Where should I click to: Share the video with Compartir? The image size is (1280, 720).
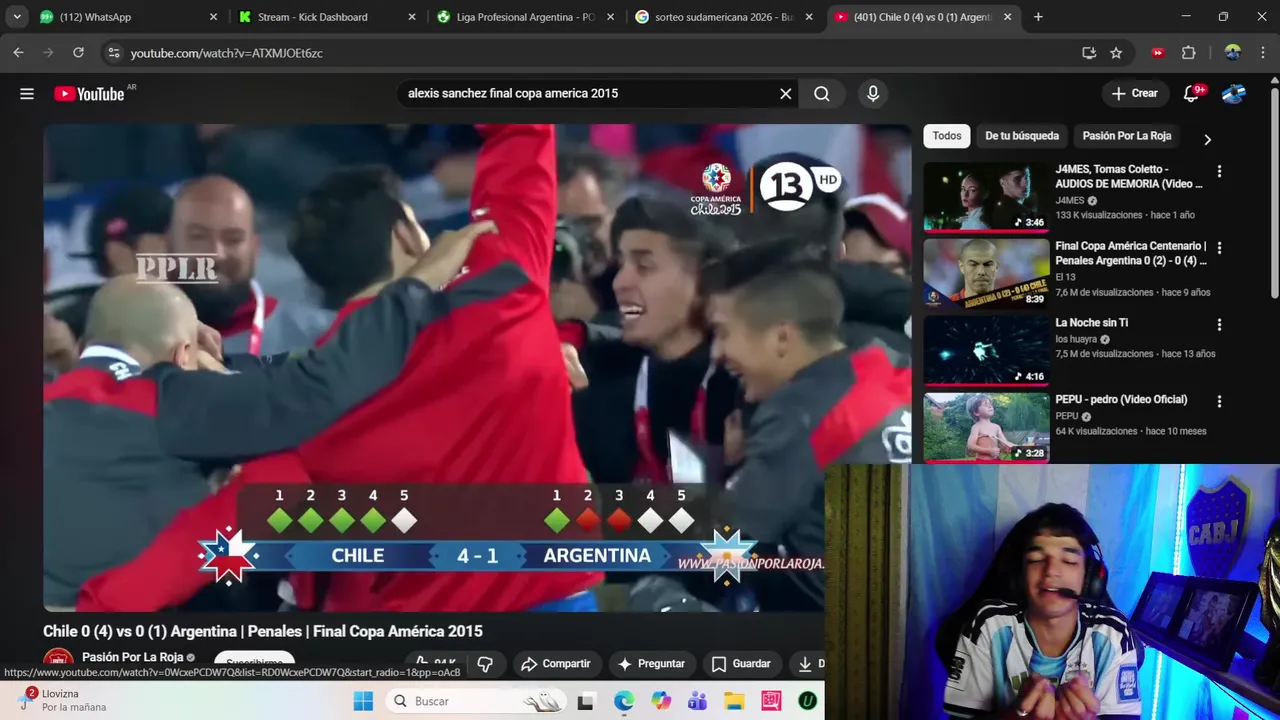click(556, 663)
